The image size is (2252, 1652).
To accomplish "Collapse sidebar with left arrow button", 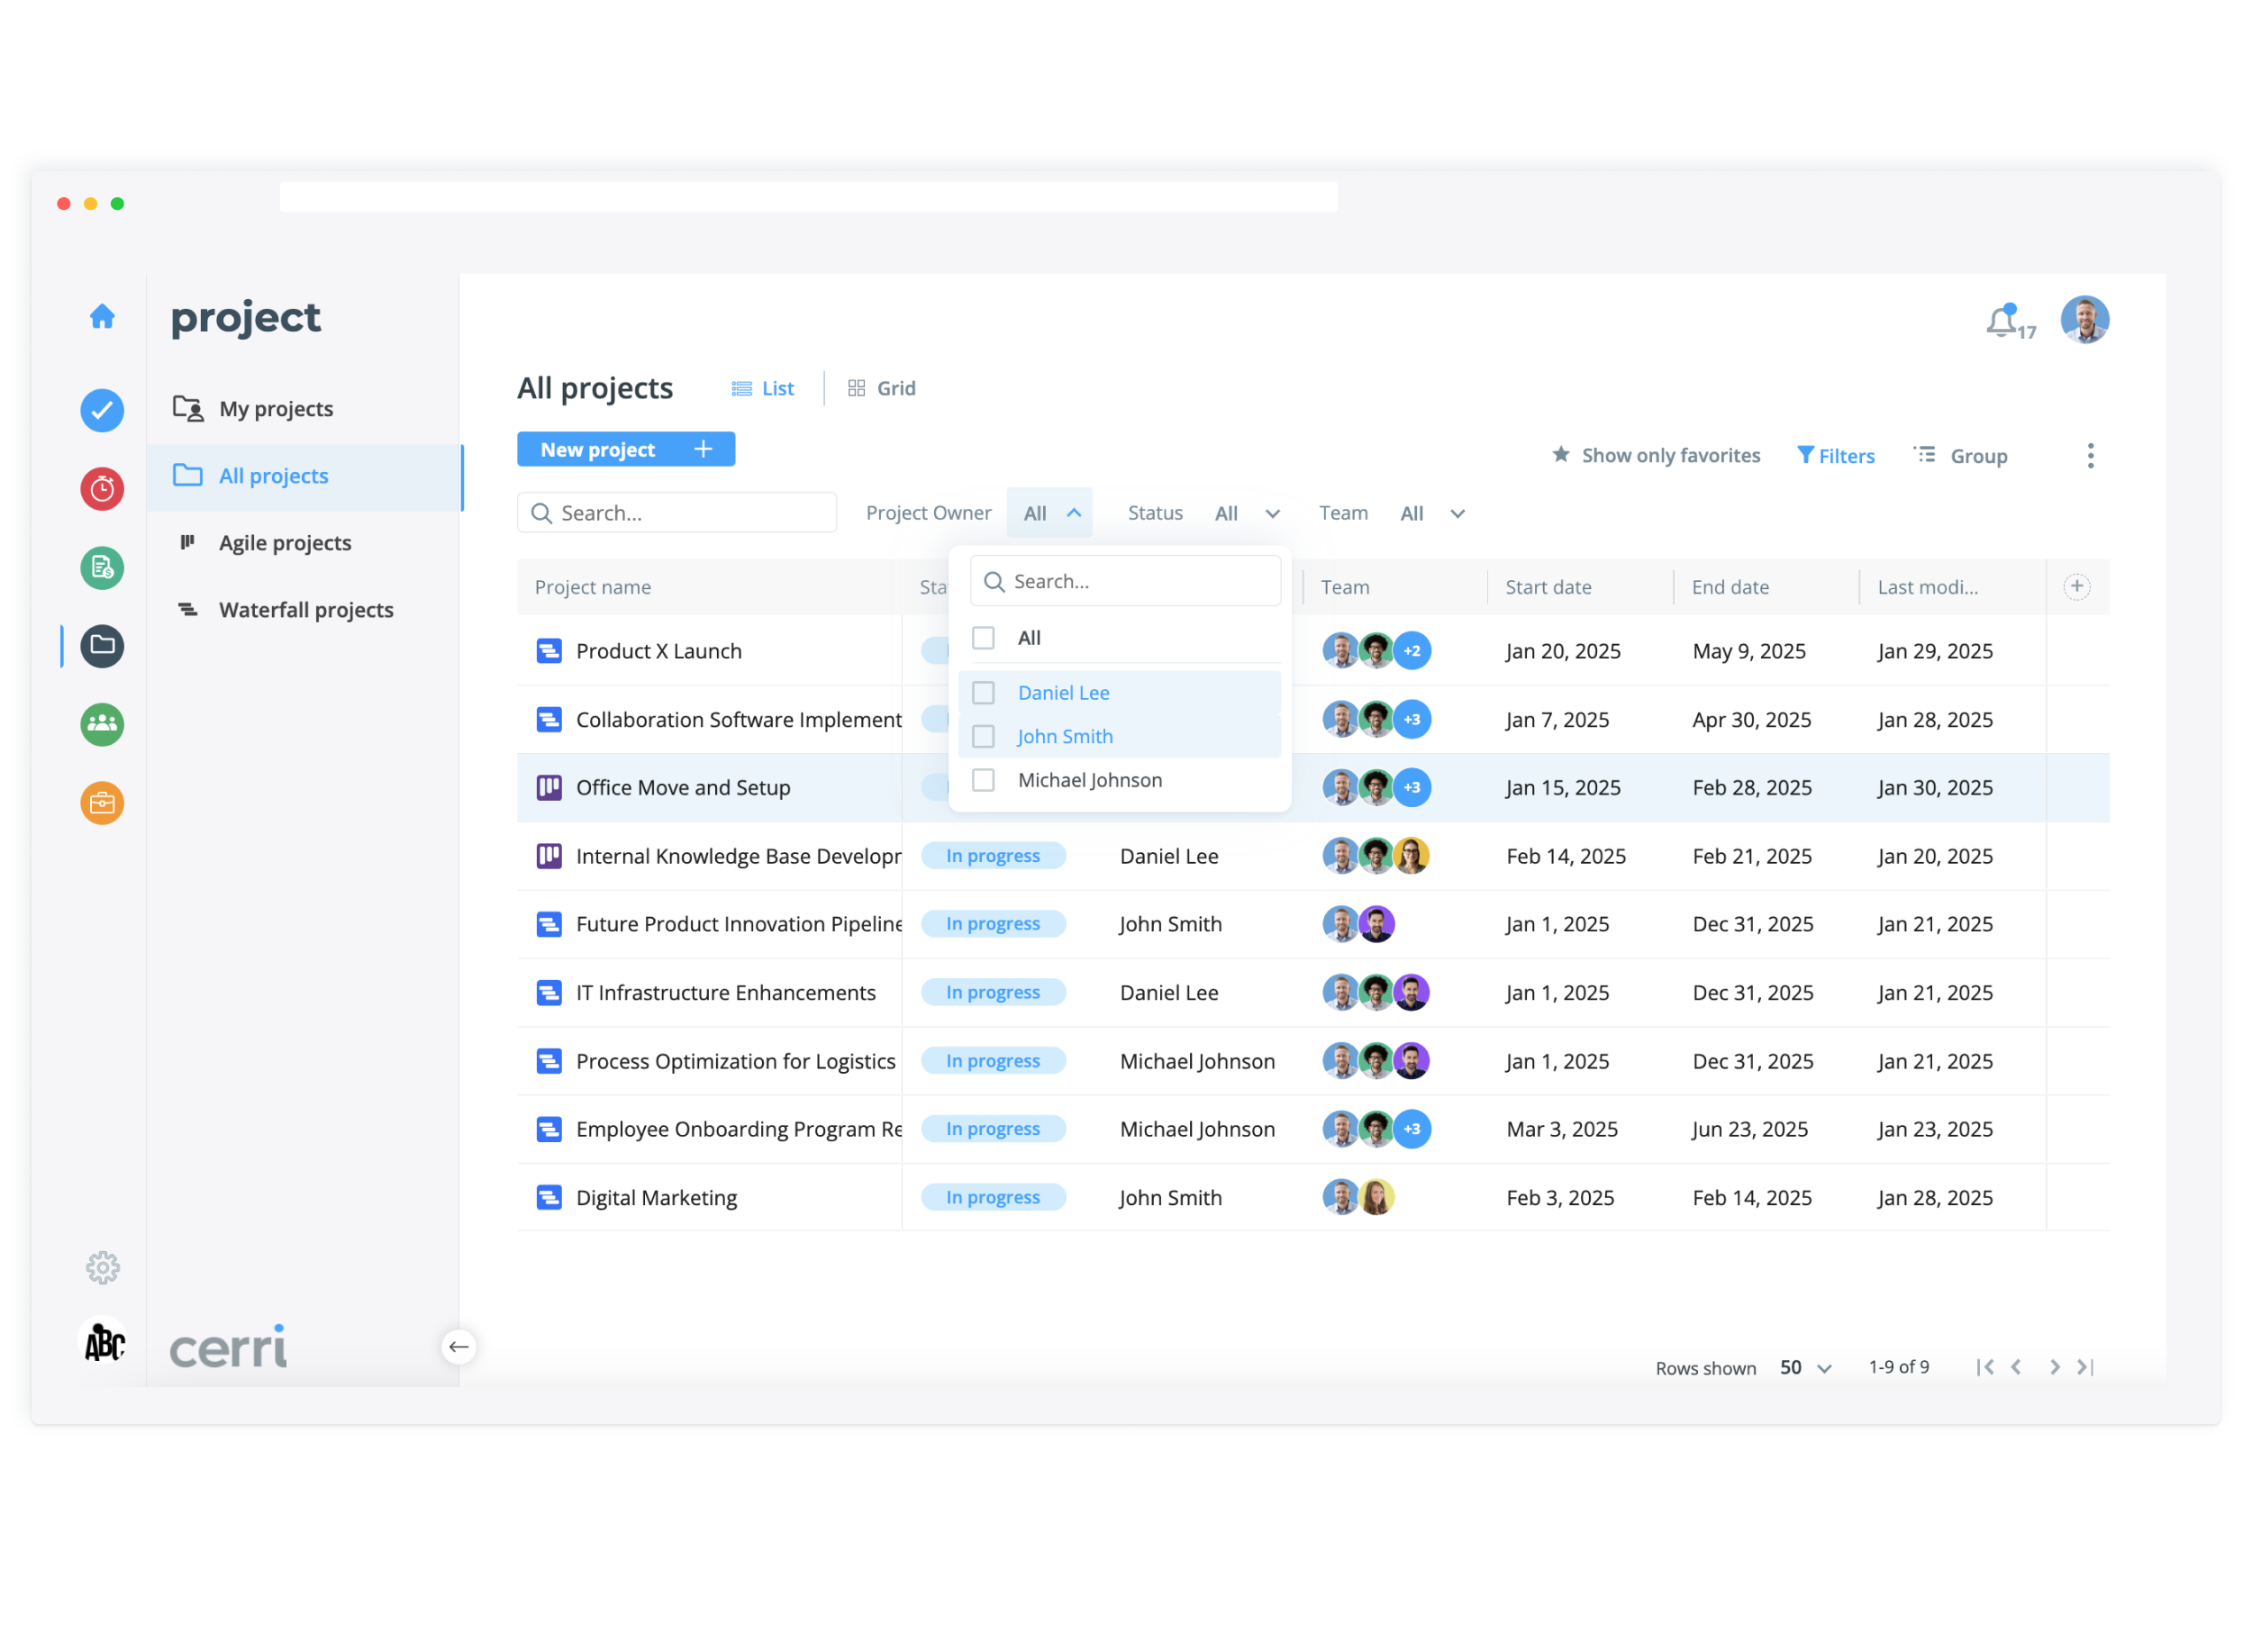I will 459,1347.
